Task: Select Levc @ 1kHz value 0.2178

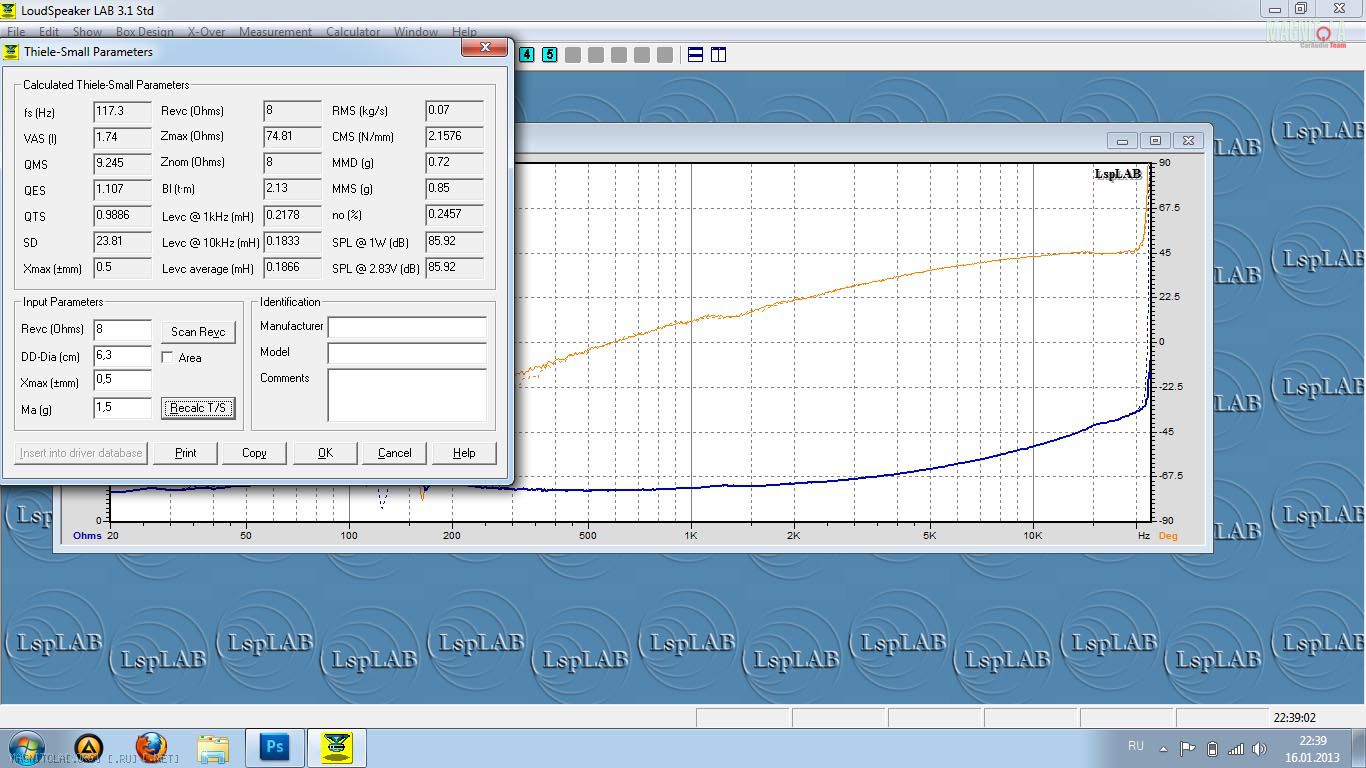Action: pos(292,215)
